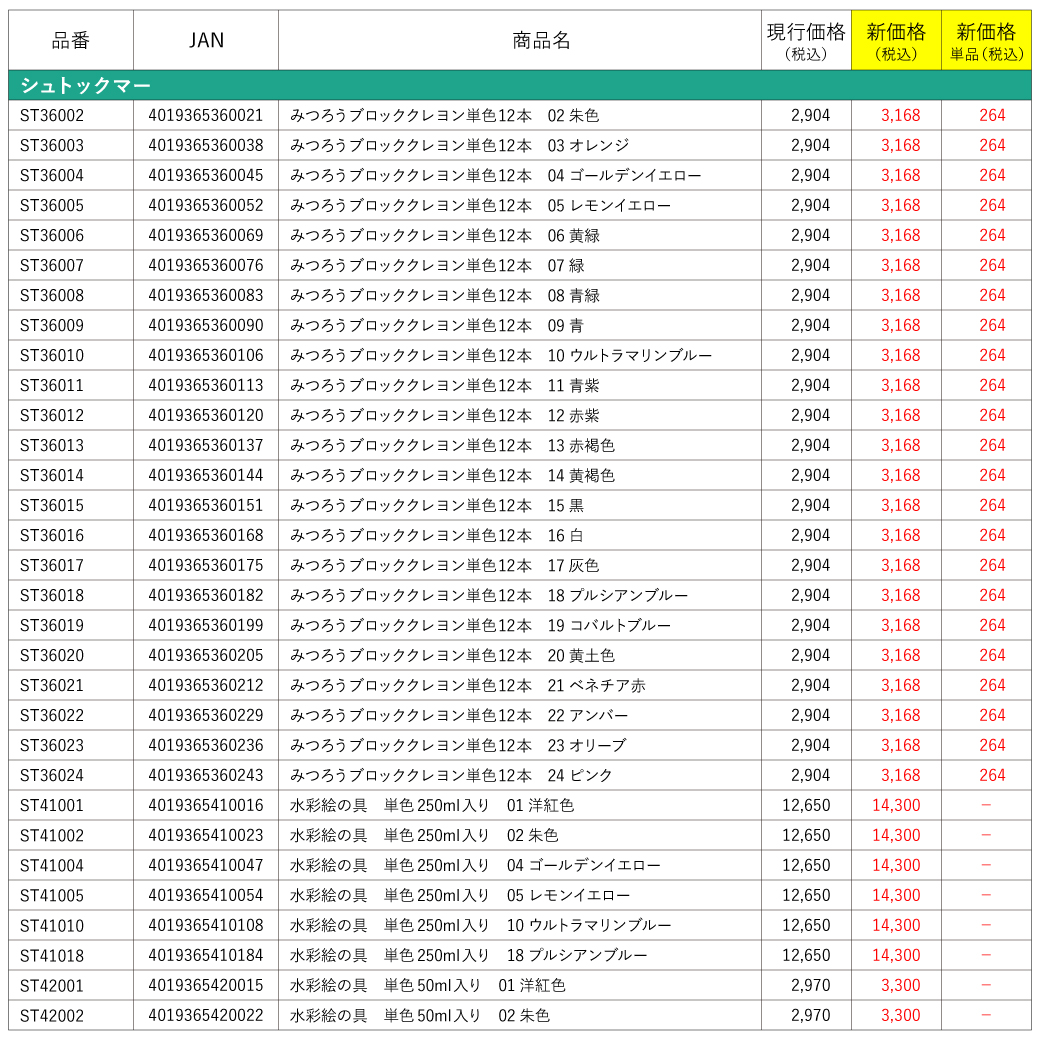Click product code ST36015
1040x1040 pixels.
point(52,505)
